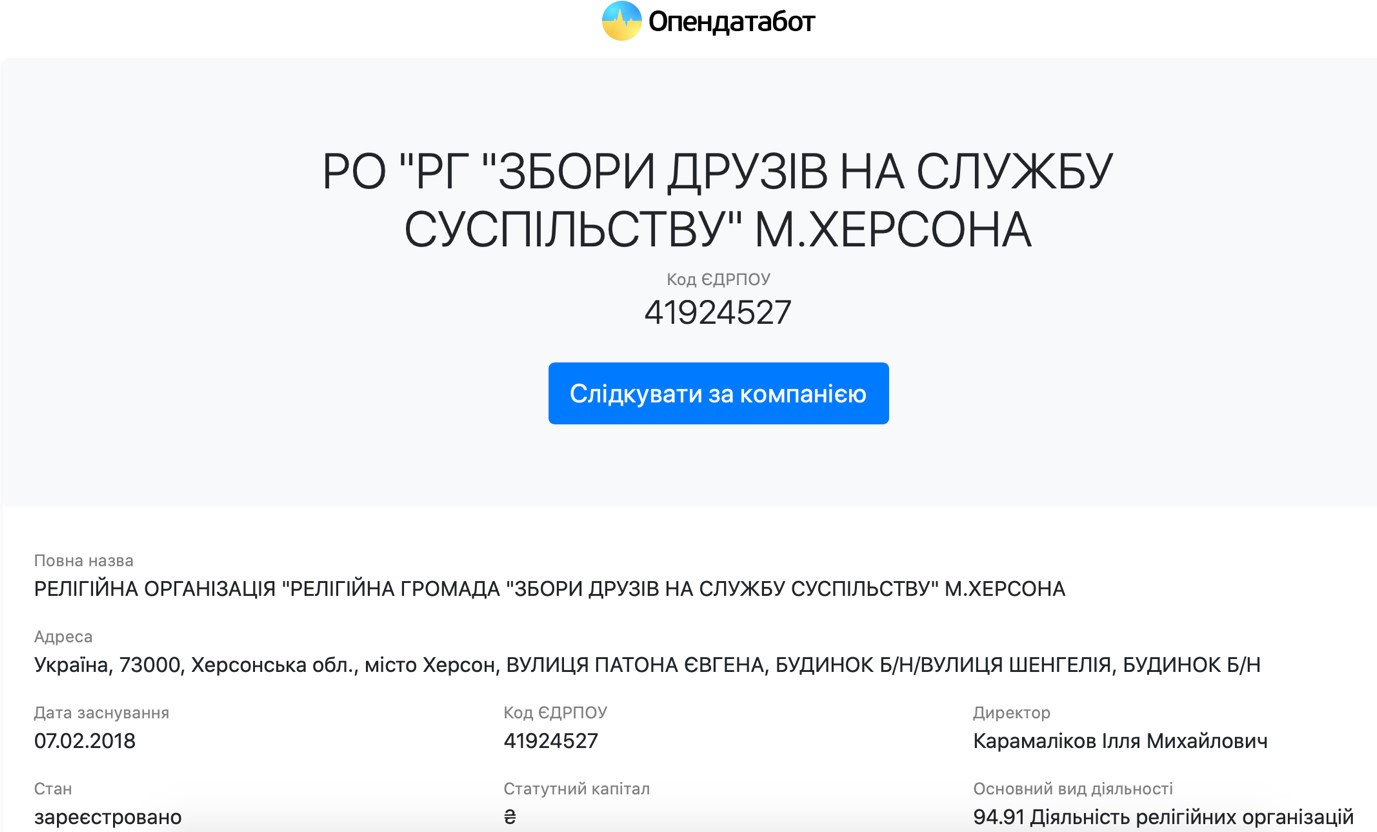Click the Херсонська обл. address line
Viewport: 1377px width, 832px height.
(646, 665)
